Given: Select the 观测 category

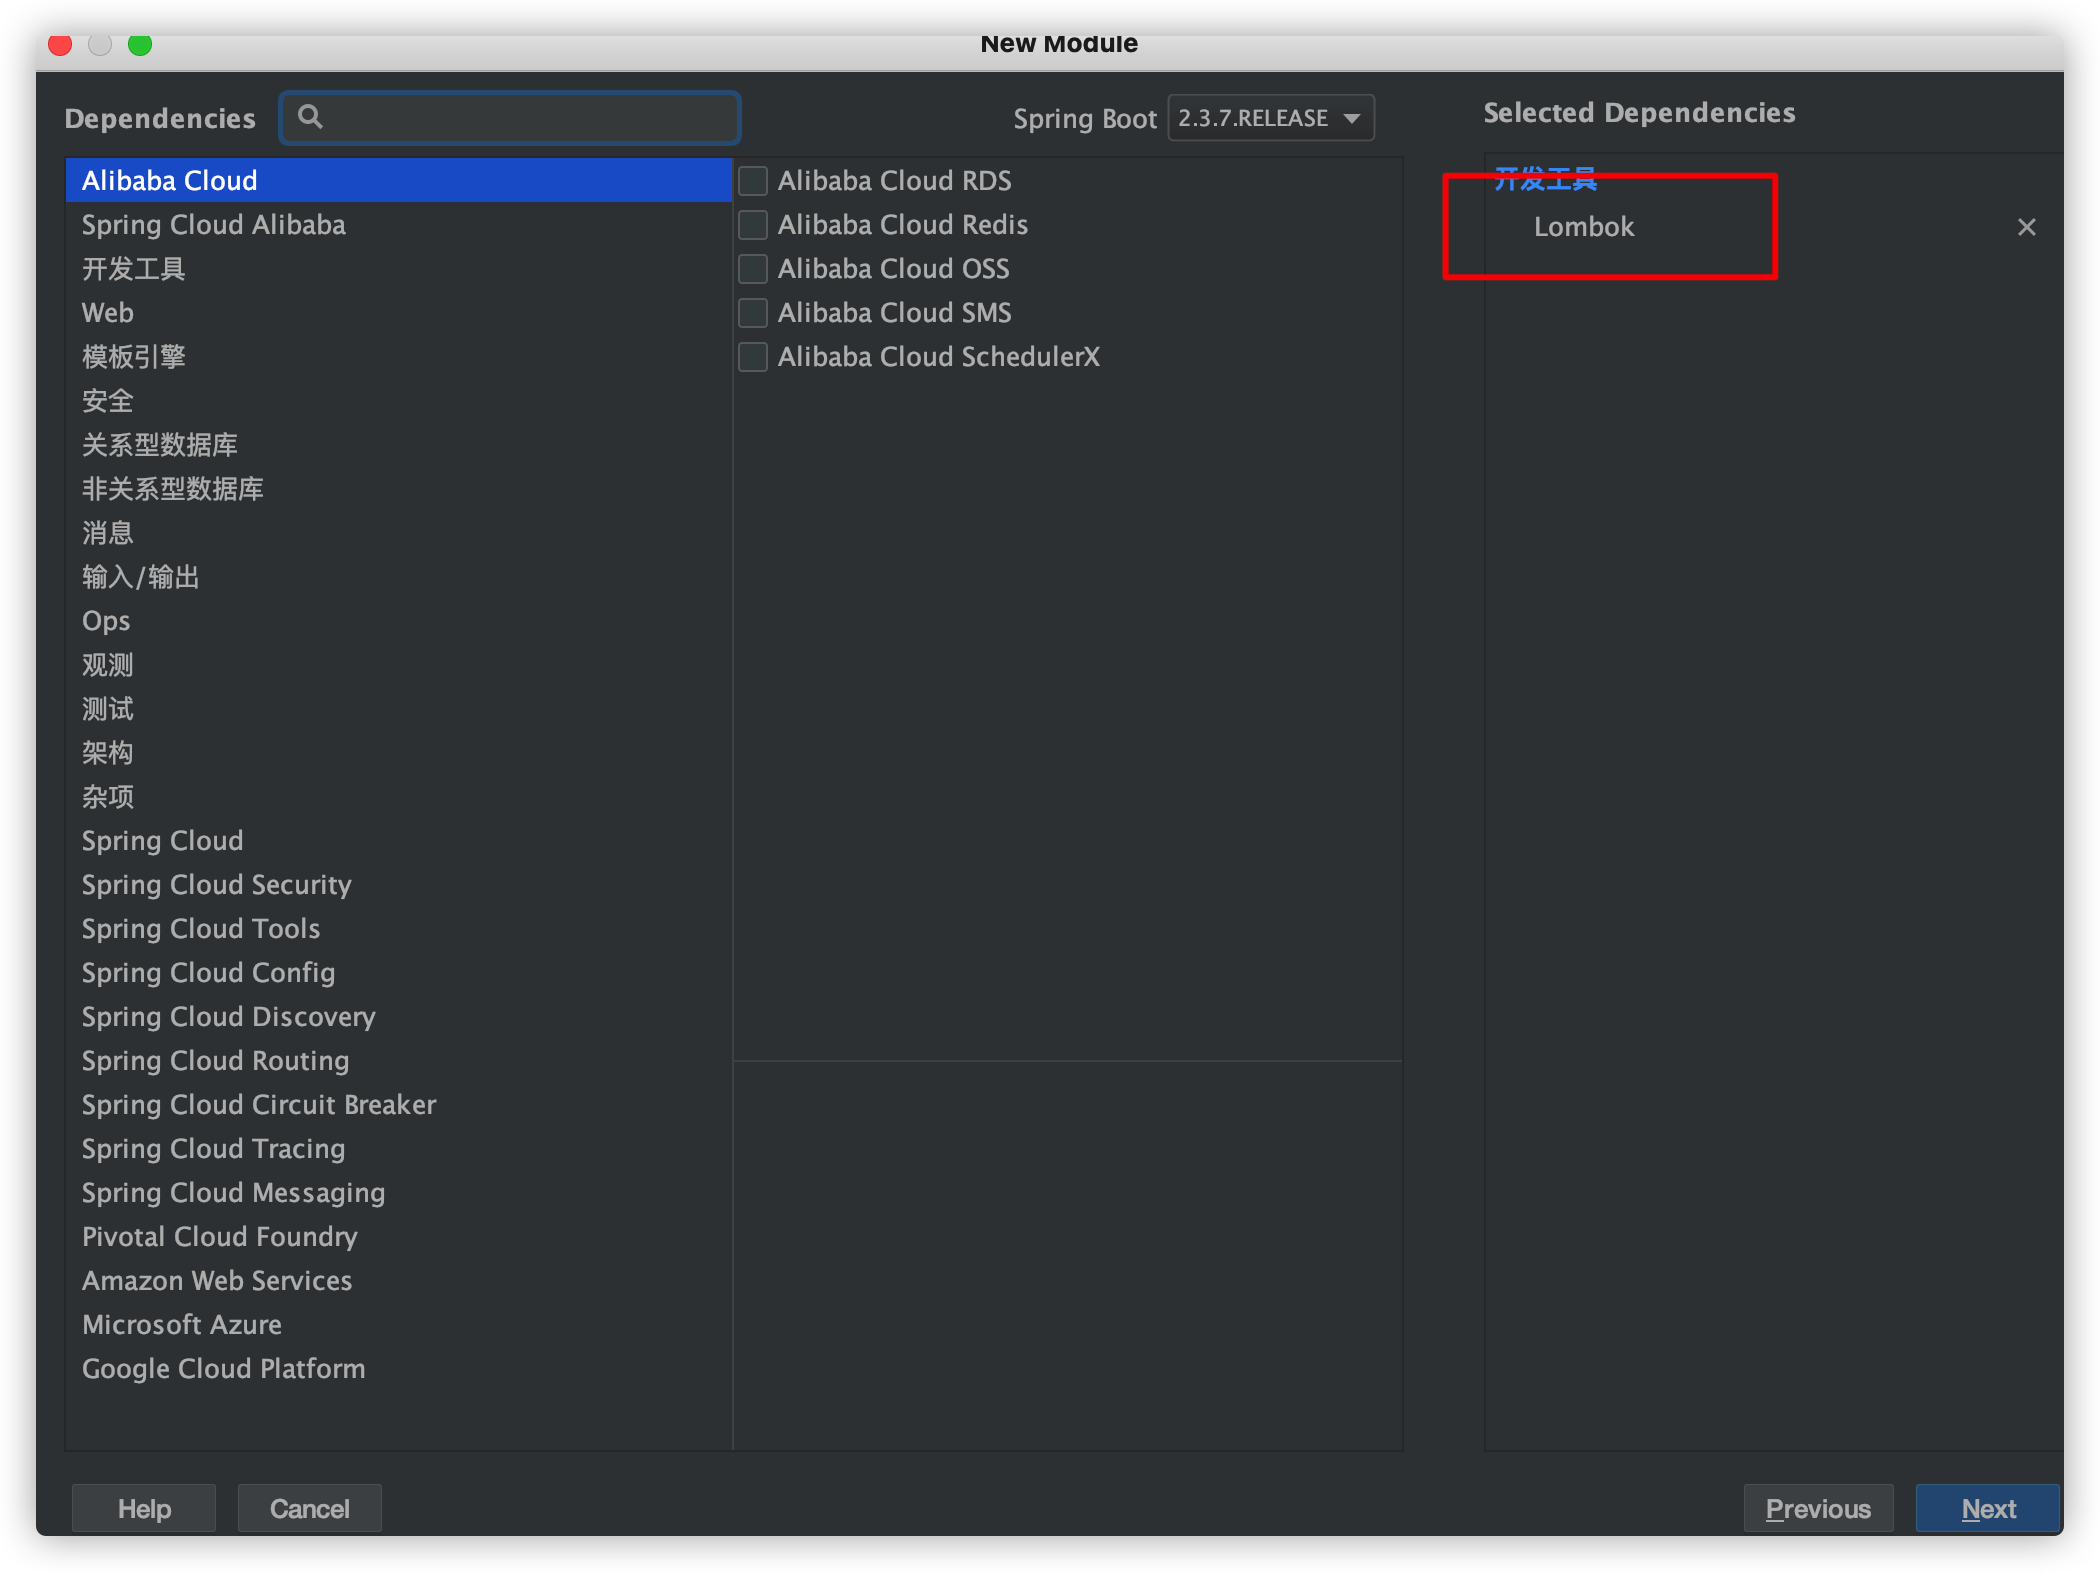Looking at the screenshot, I should click(398, 664).
